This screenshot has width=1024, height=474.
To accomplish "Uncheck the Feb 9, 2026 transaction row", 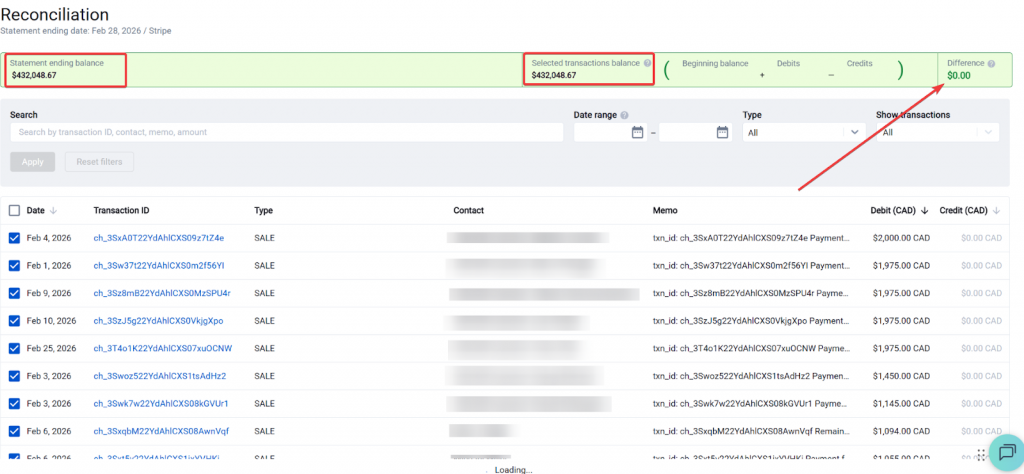I will (14, 293).
